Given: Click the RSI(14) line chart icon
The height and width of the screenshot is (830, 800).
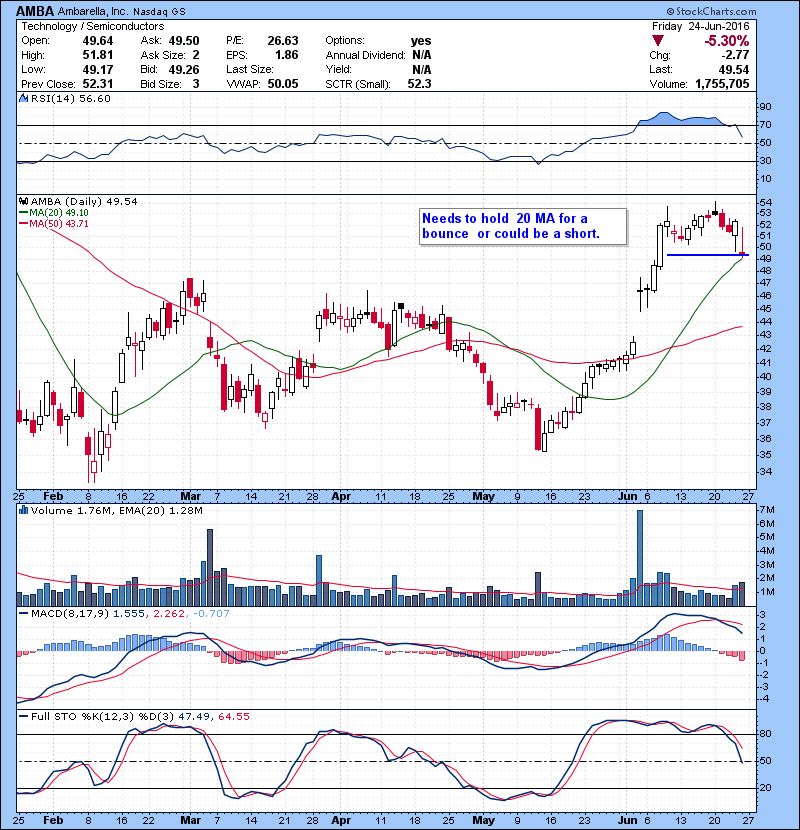Looking at the screenshot, I should pos(24,98).
